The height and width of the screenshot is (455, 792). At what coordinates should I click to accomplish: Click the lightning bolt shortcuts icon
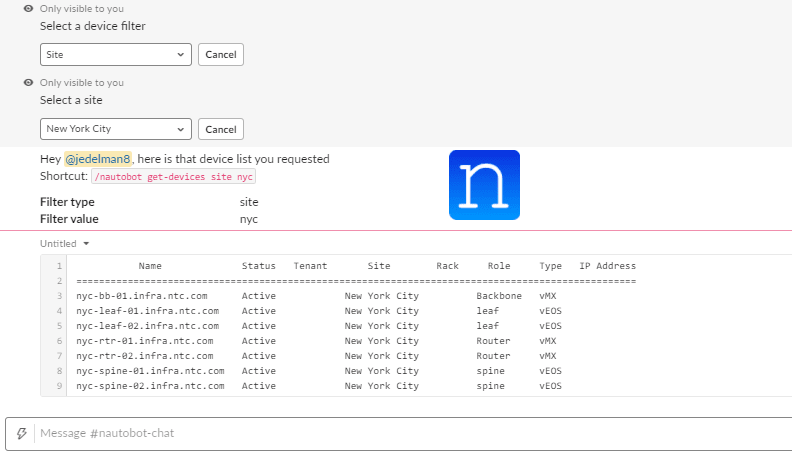point(21,433)
